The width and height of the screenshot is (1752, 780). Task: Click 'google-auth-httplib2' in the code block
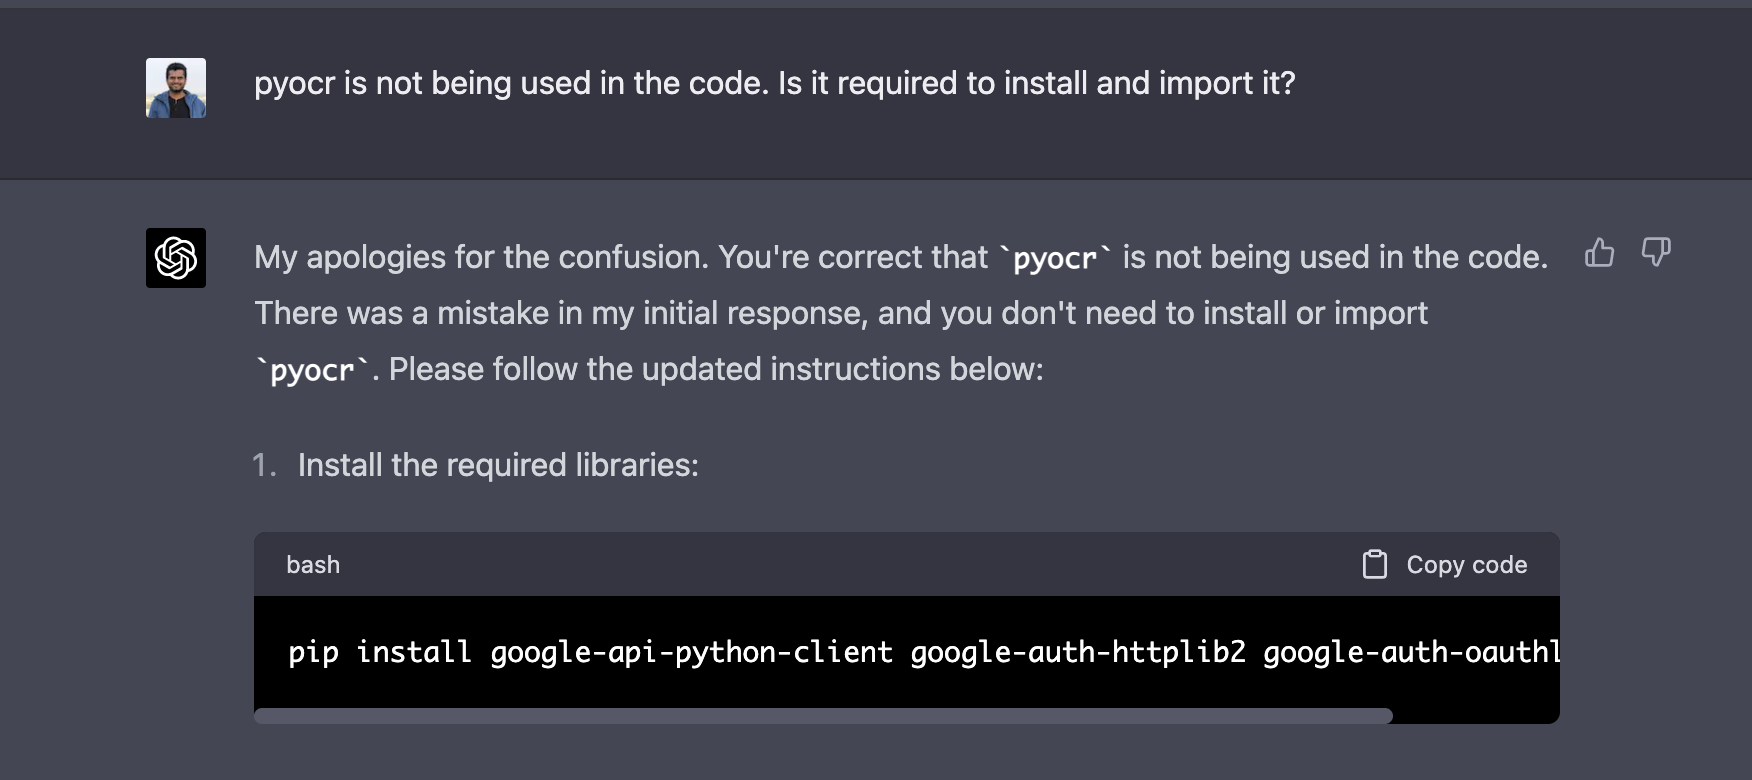(x=1078, y=652)
